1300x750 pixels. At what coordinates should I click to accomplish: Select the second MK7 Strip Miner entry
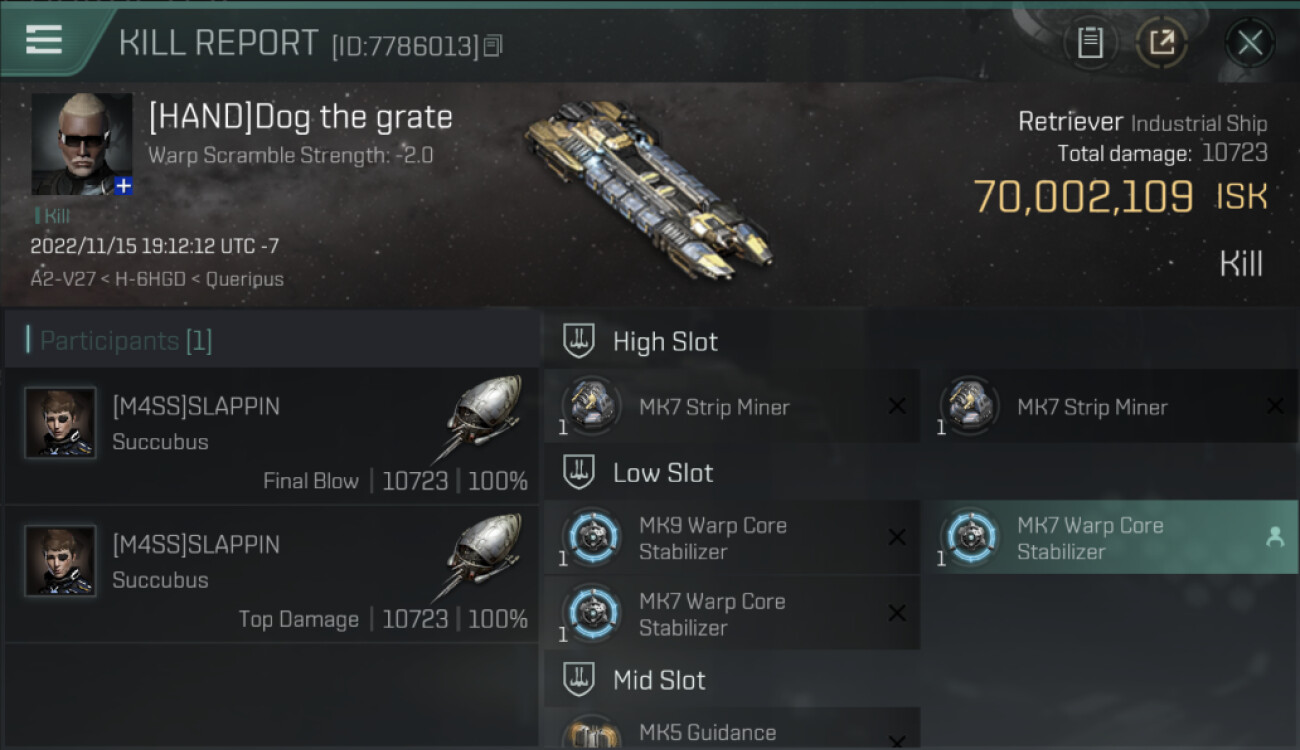coord(1108,407)
